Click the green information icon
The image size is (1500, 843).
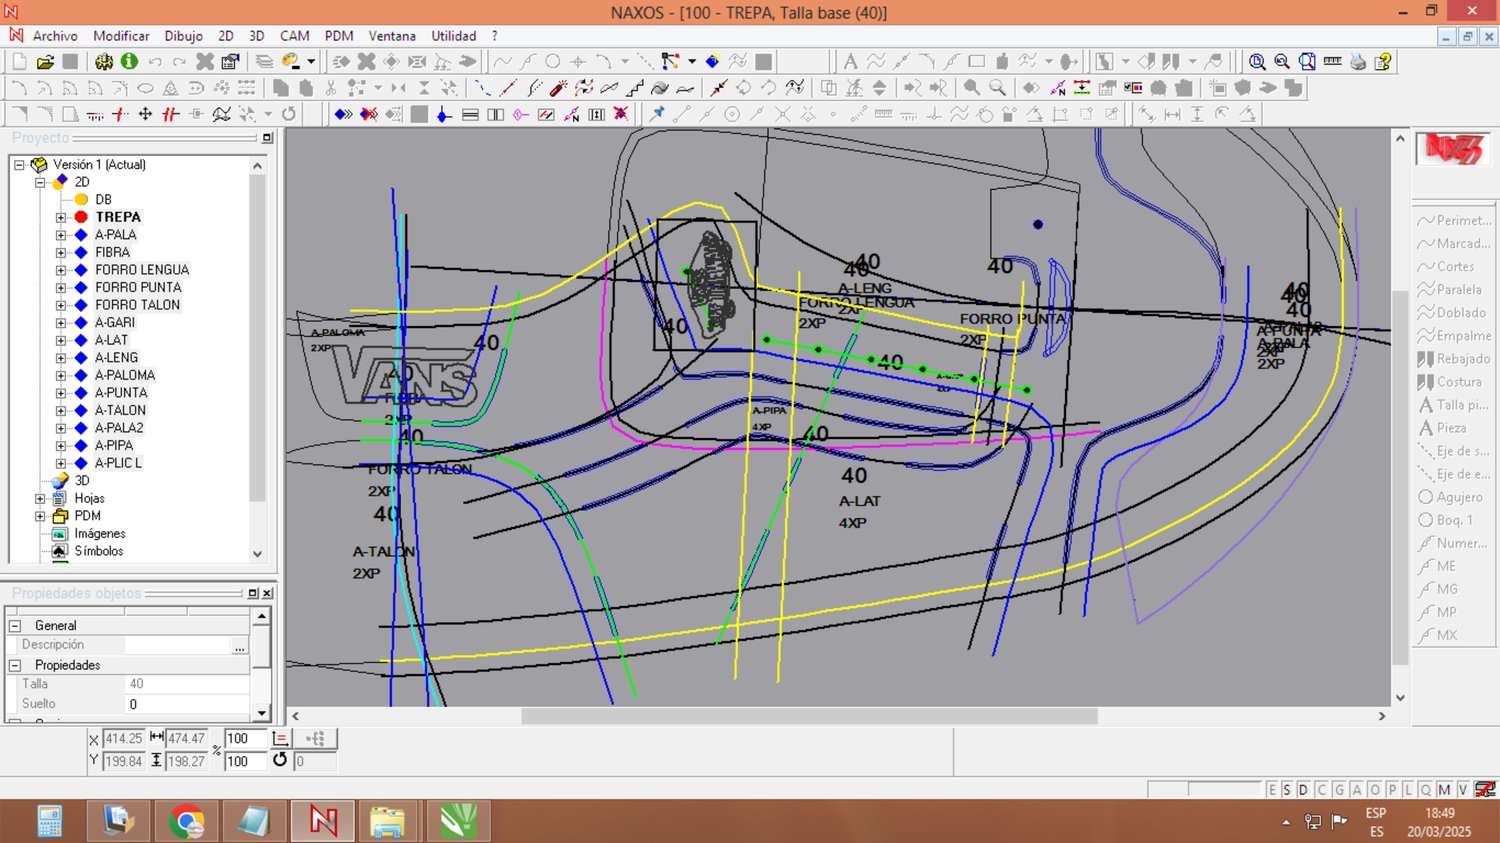click(x=129, y=62)
